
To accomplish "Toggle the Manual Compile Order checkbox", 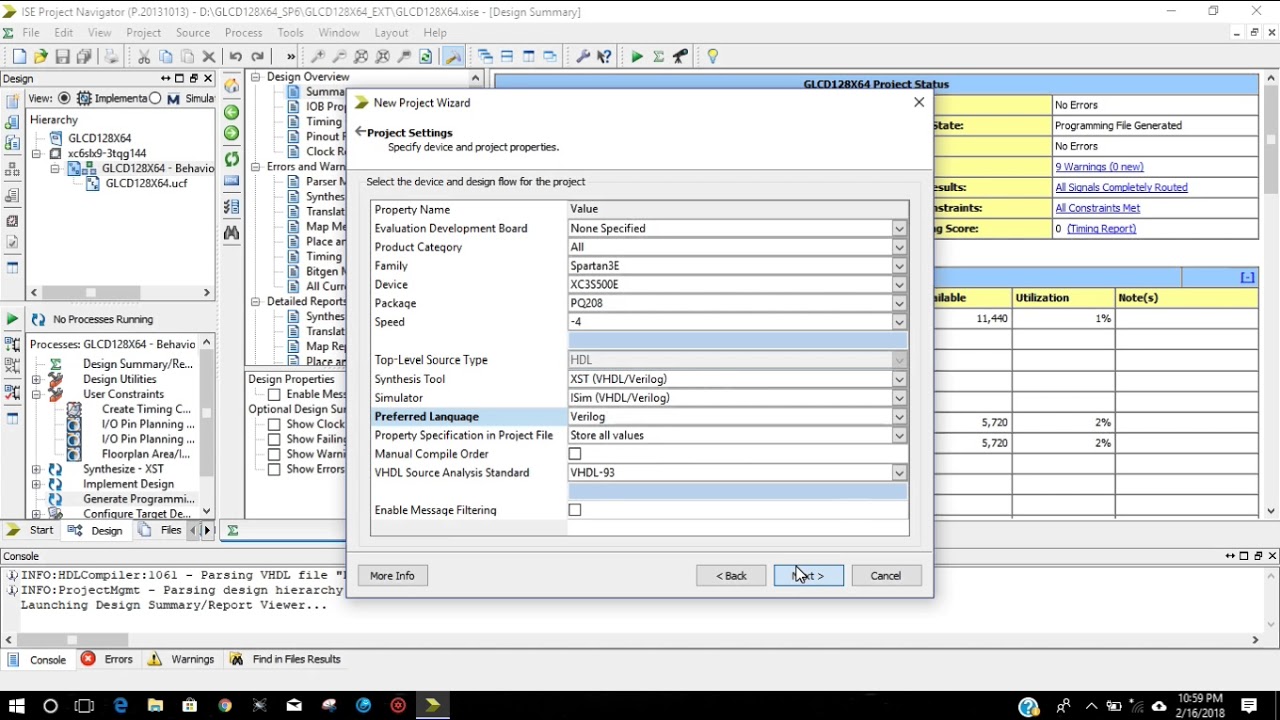I will [575, 454].
